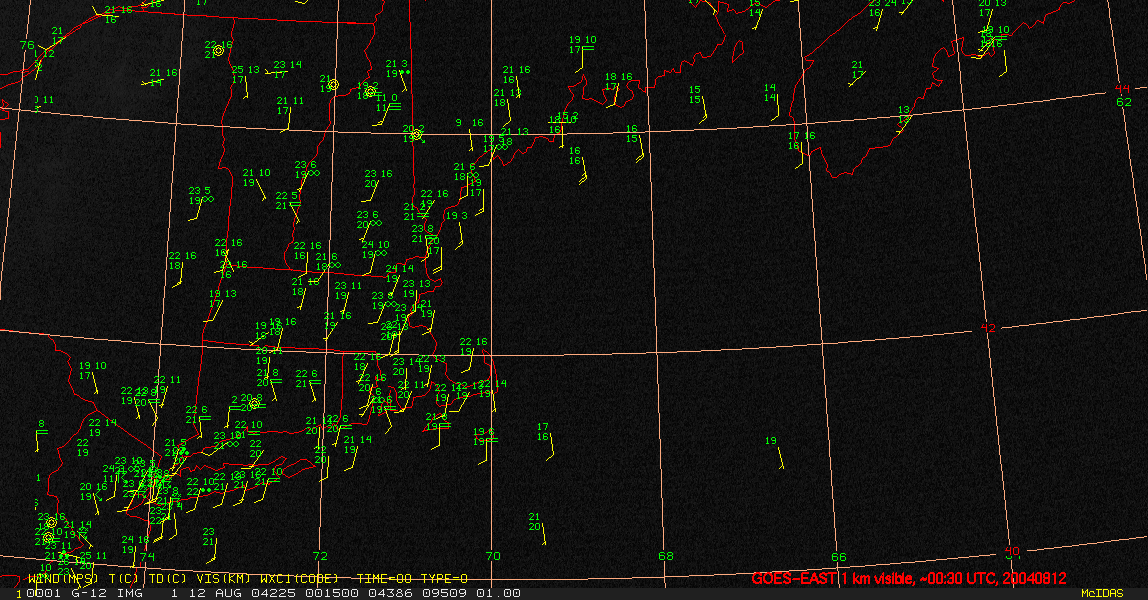Image resolution: width=1148 pixels, height=600 pixels.
Task: Click the longitude label 70
Action: pos(493,556)
